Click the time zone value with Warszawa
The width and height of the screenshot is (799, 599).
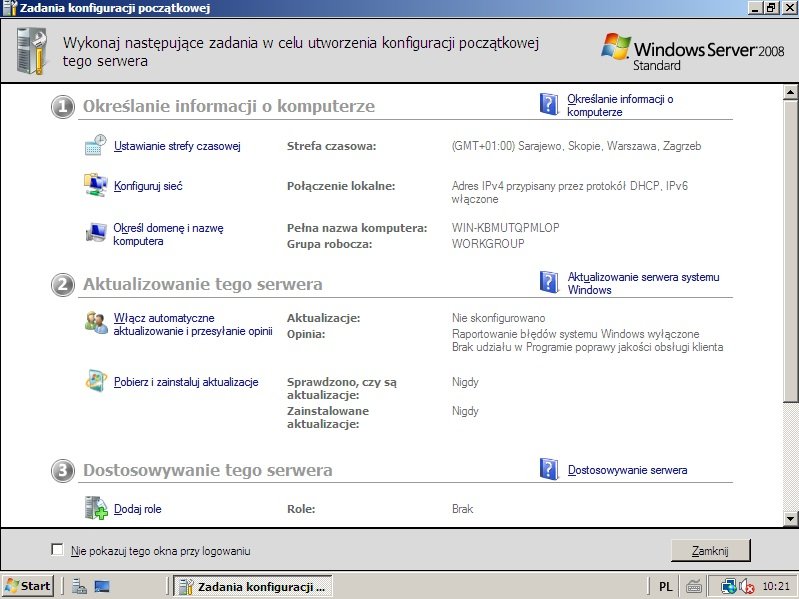point(576,146)
